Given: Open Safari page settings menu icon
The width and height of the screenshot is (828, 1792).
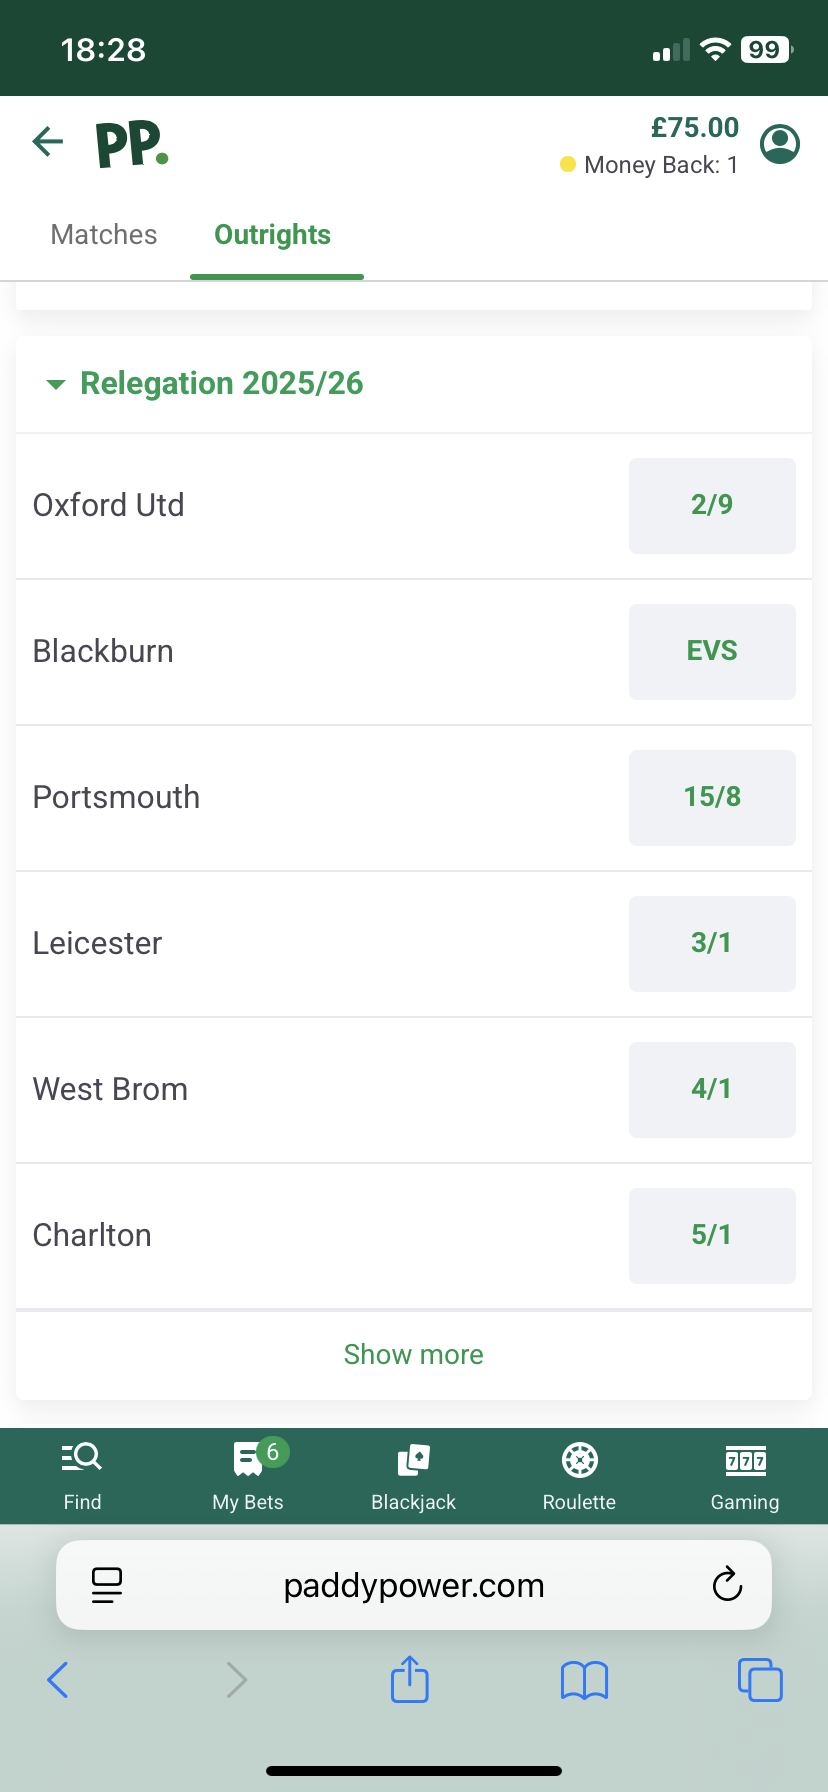Looking at the screenshot, I should pos(106,1585).
